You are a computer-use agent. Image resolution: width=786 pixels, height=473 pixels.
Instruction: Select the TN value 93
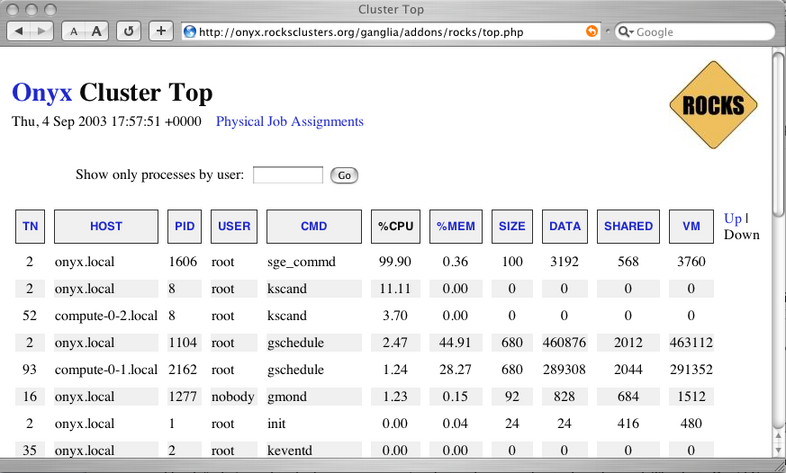click(30, 370)
